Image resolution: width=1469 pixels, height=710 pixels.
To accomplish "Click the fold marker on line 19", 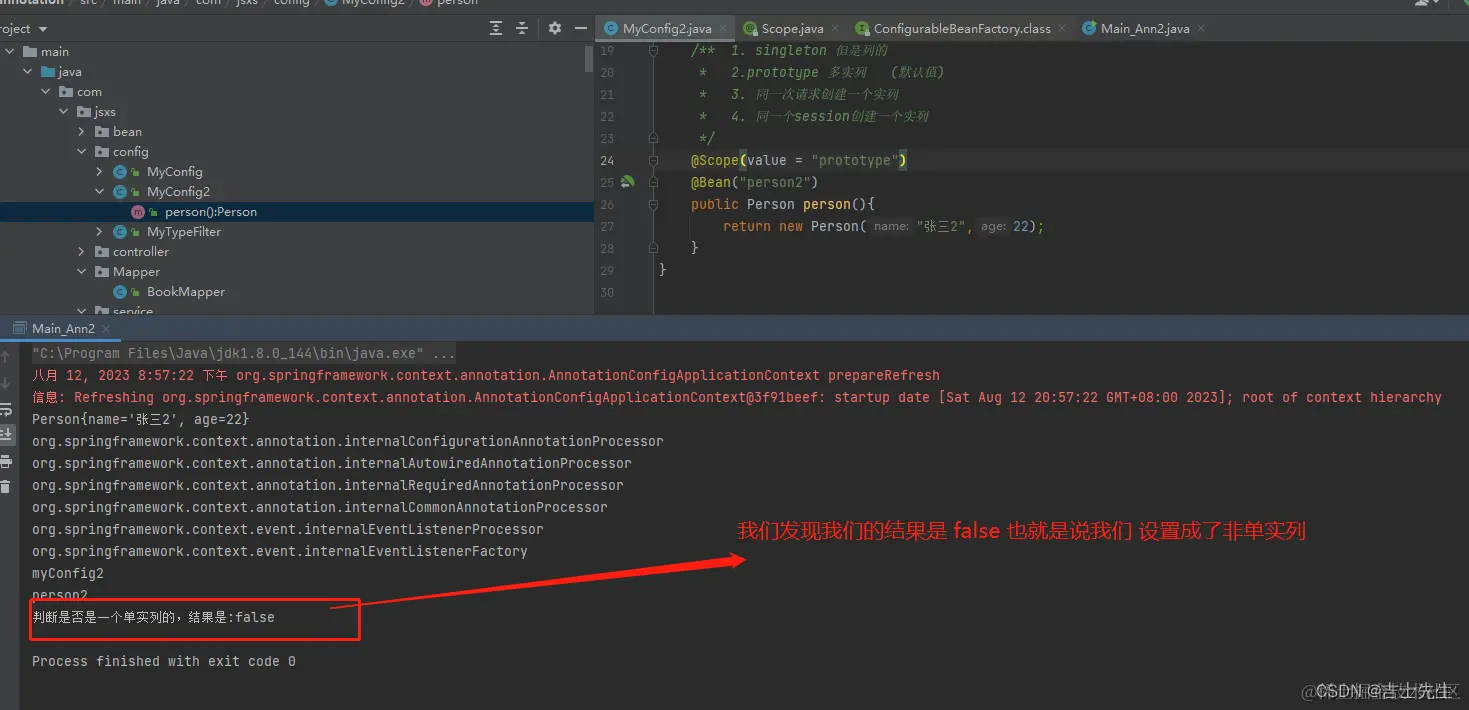I will pyautogui.click(x=653, y=50).
